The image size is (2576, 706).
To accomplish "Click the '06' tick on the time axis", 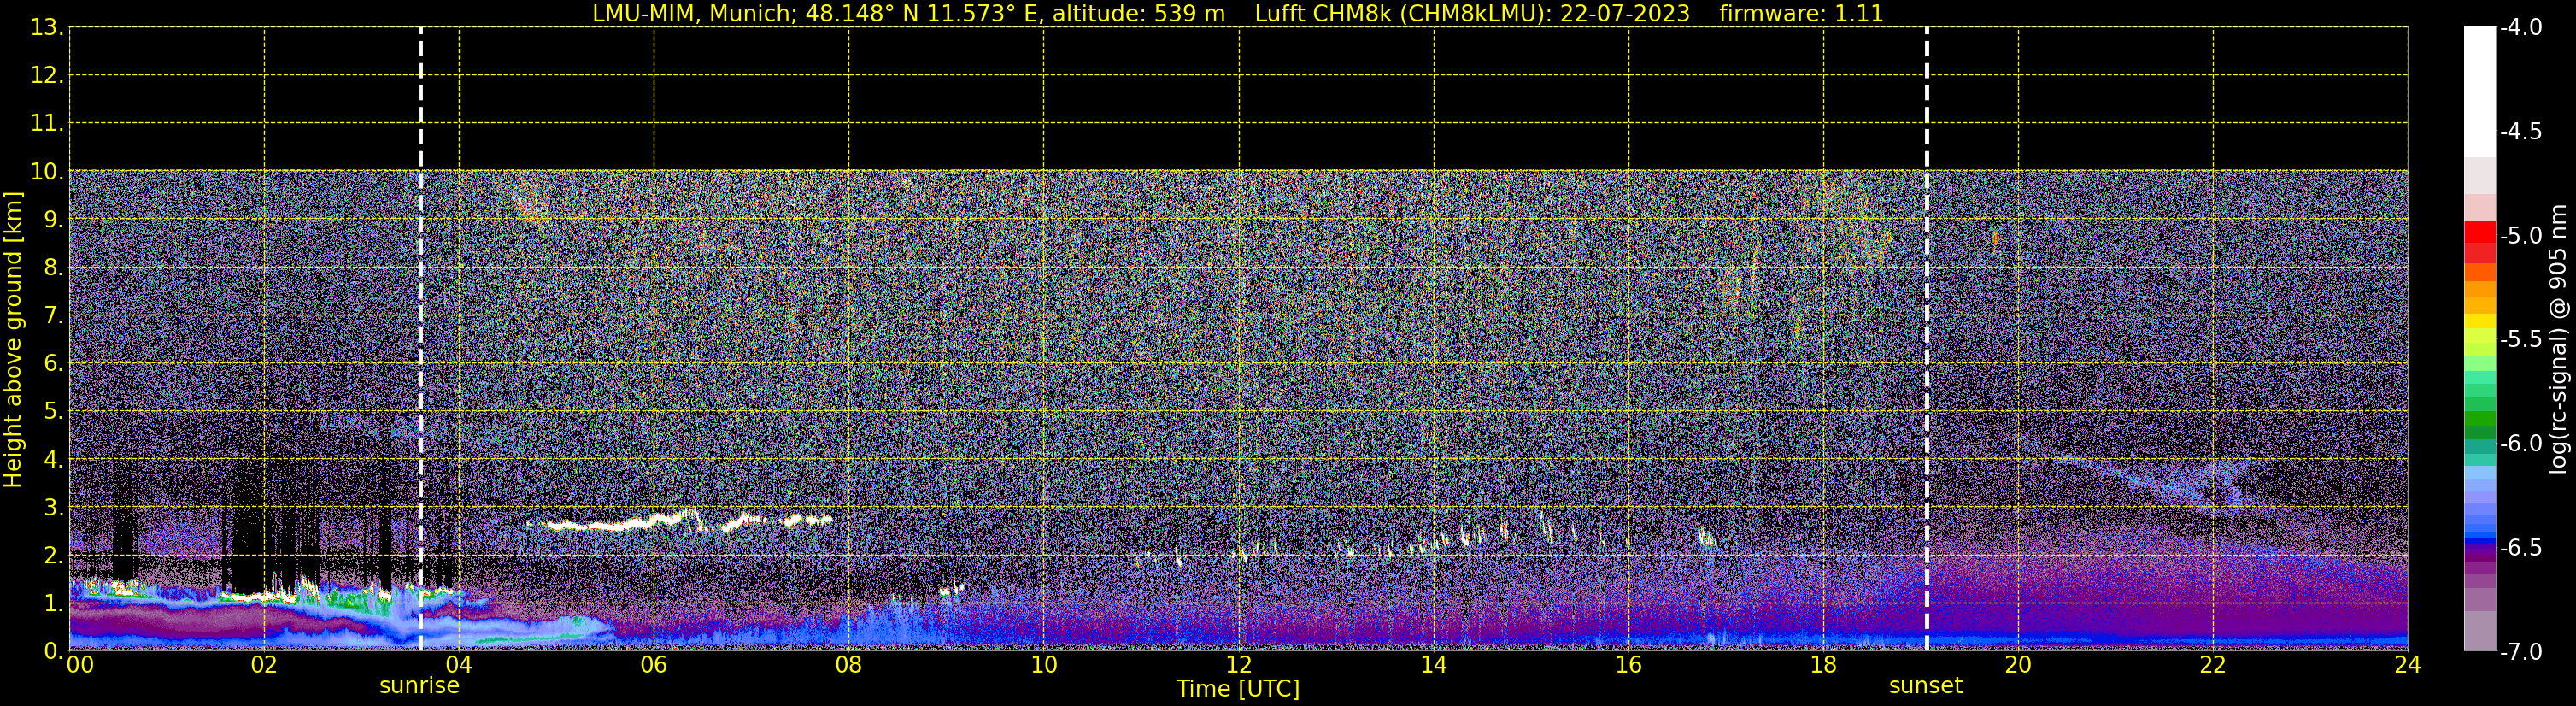I will (x=654, y=665).
